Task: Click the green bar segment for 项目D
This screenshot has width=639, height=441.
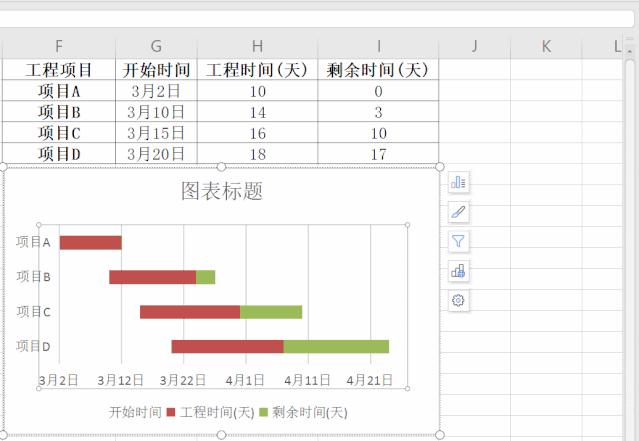Action: (x=337, y=346)
